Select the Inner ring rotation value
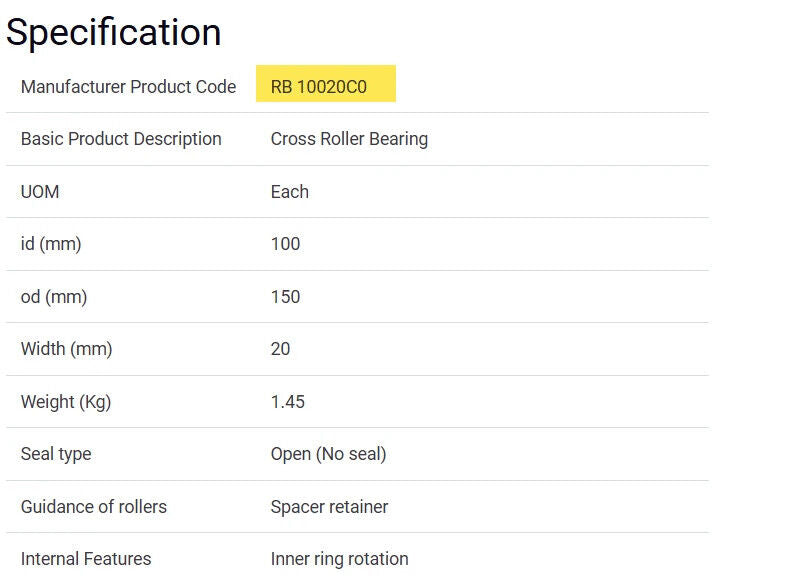Viewport: 792px width, 585px height. (x=339, y=559)
